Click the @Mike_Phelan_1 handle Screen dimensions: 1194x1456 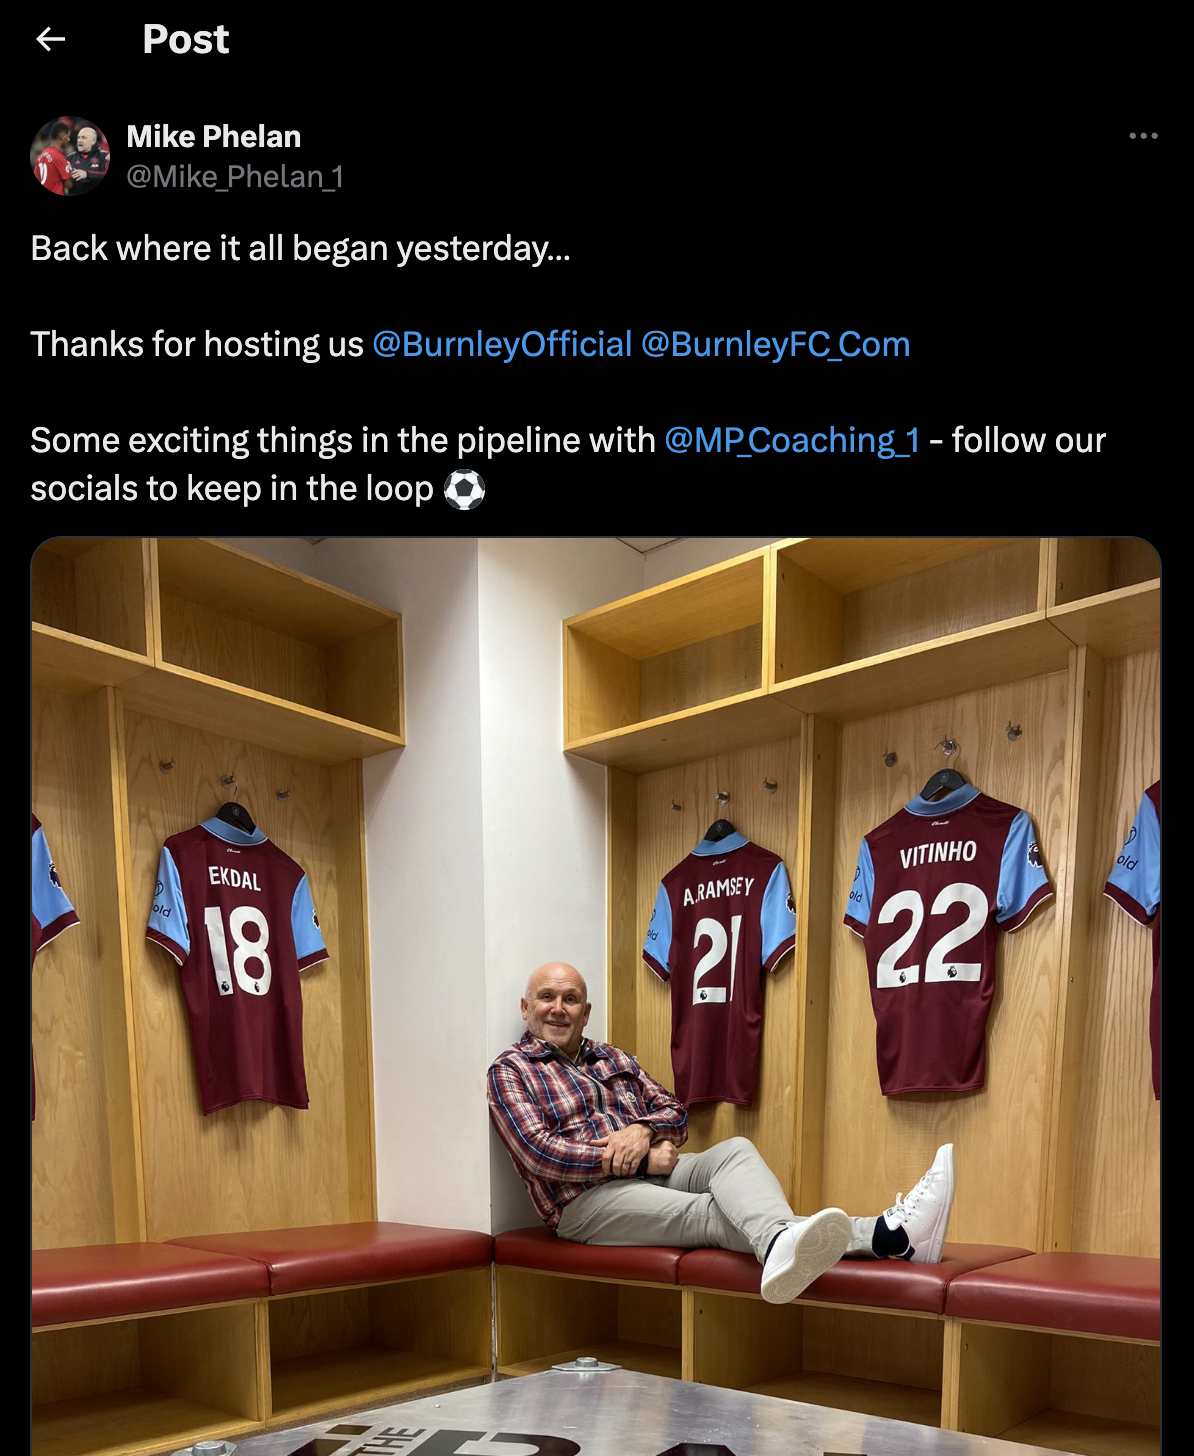pyautogui.click(x=235, y=177)
